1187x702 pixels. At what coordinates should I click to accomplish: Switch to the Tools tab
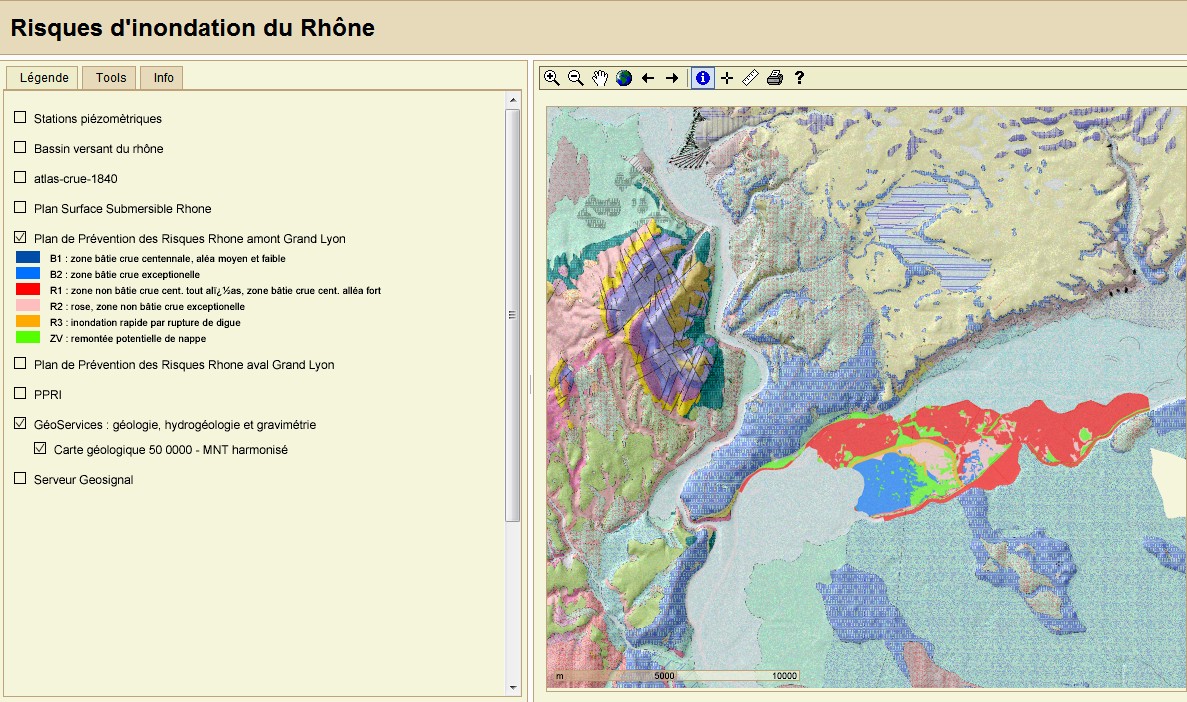(111, 78)
